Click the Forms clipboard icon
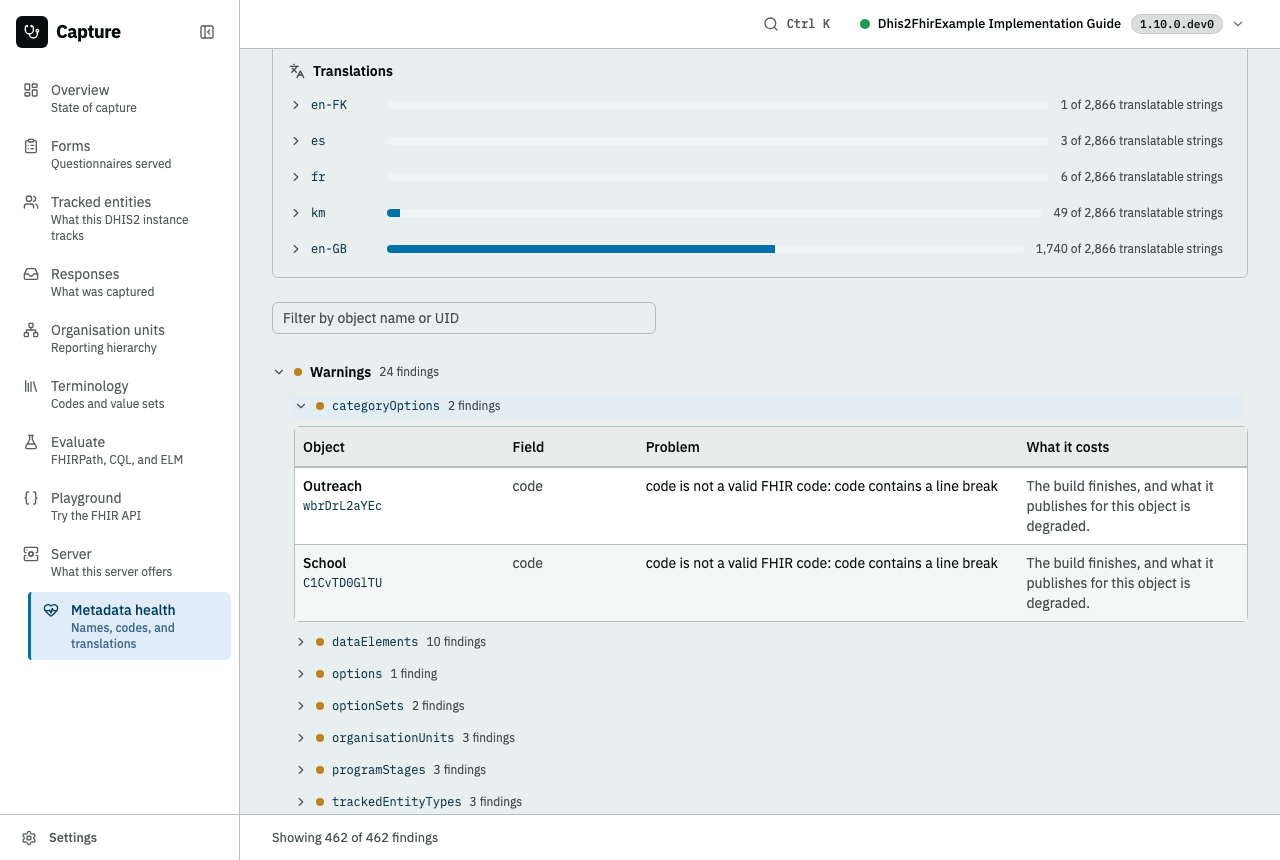Viewport: 1280px width, 860px height. (x=31, y=146)
